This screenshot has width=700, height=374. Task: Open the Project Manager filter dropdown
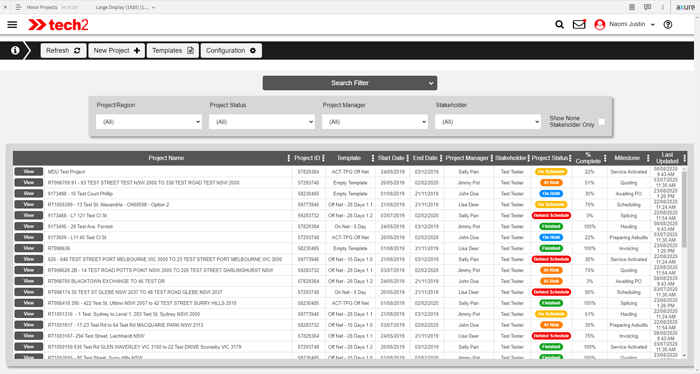pos(375,122)
